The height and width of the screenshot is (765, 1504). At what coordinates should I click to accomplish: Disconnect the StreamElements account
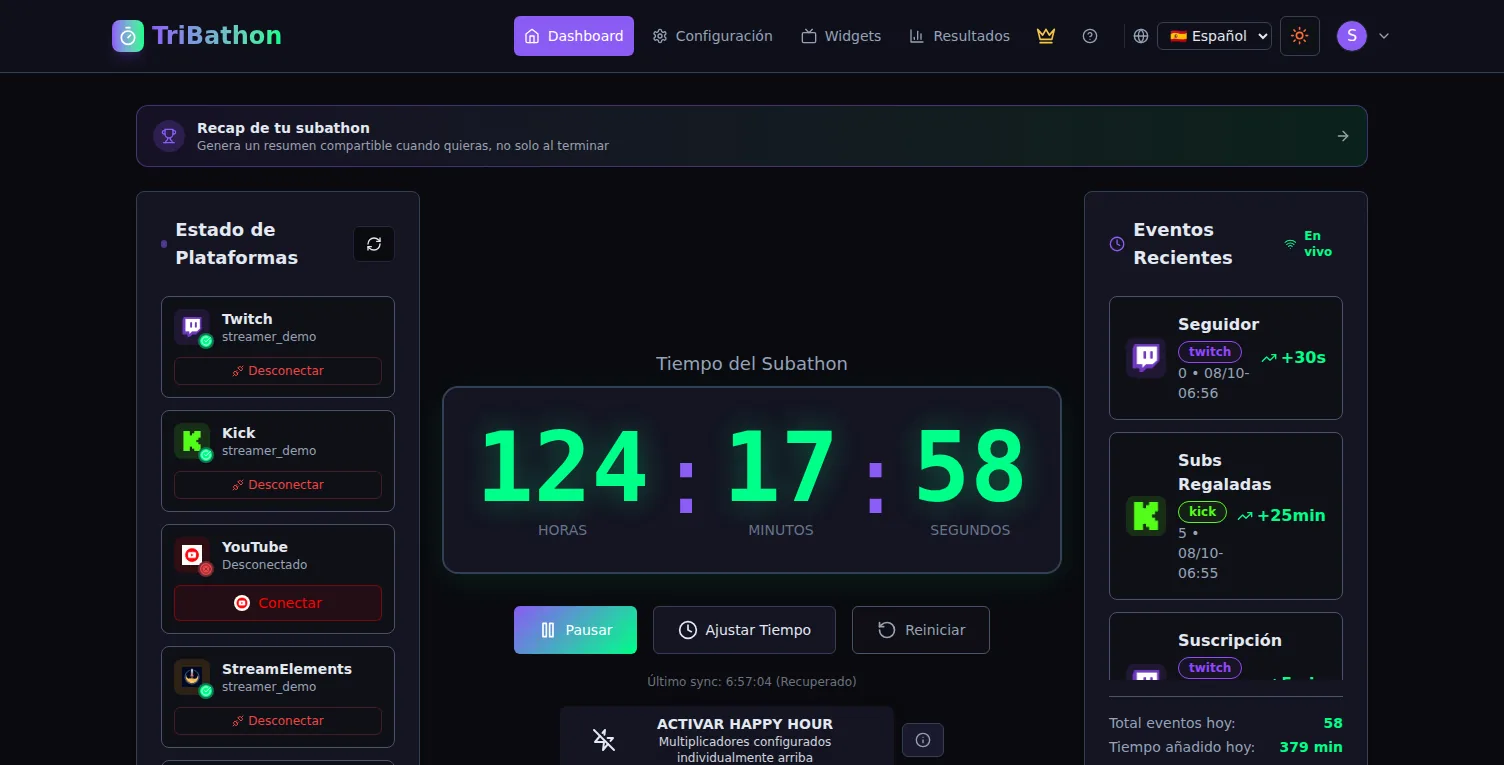278,721
